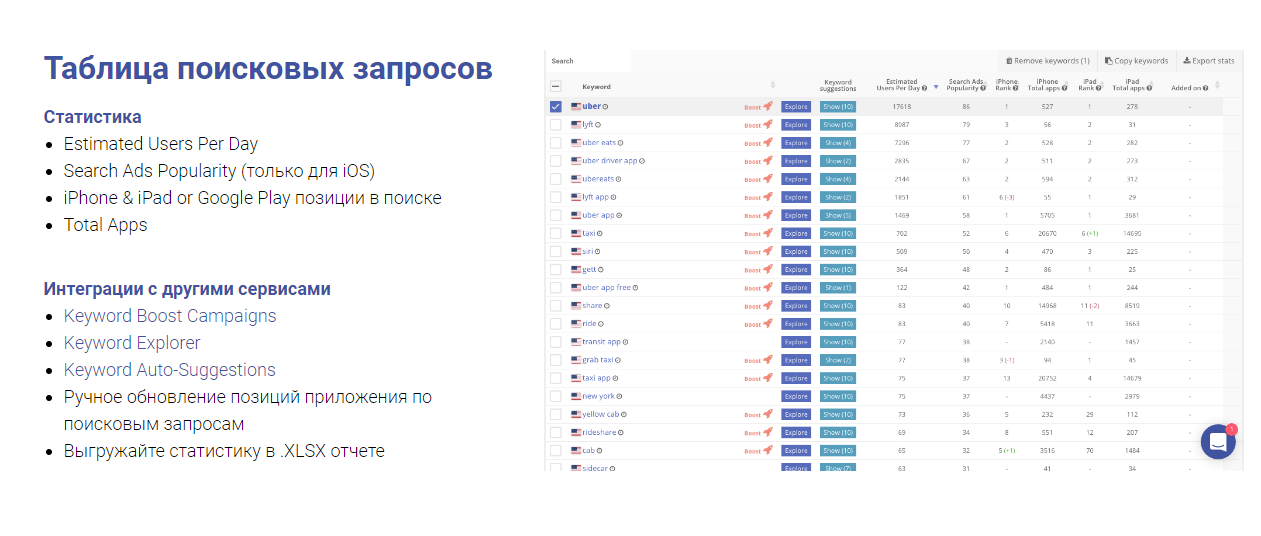The image size is (1261, 536).
Task: Click Remove keywords (1) button
Action: [1047, 61]
